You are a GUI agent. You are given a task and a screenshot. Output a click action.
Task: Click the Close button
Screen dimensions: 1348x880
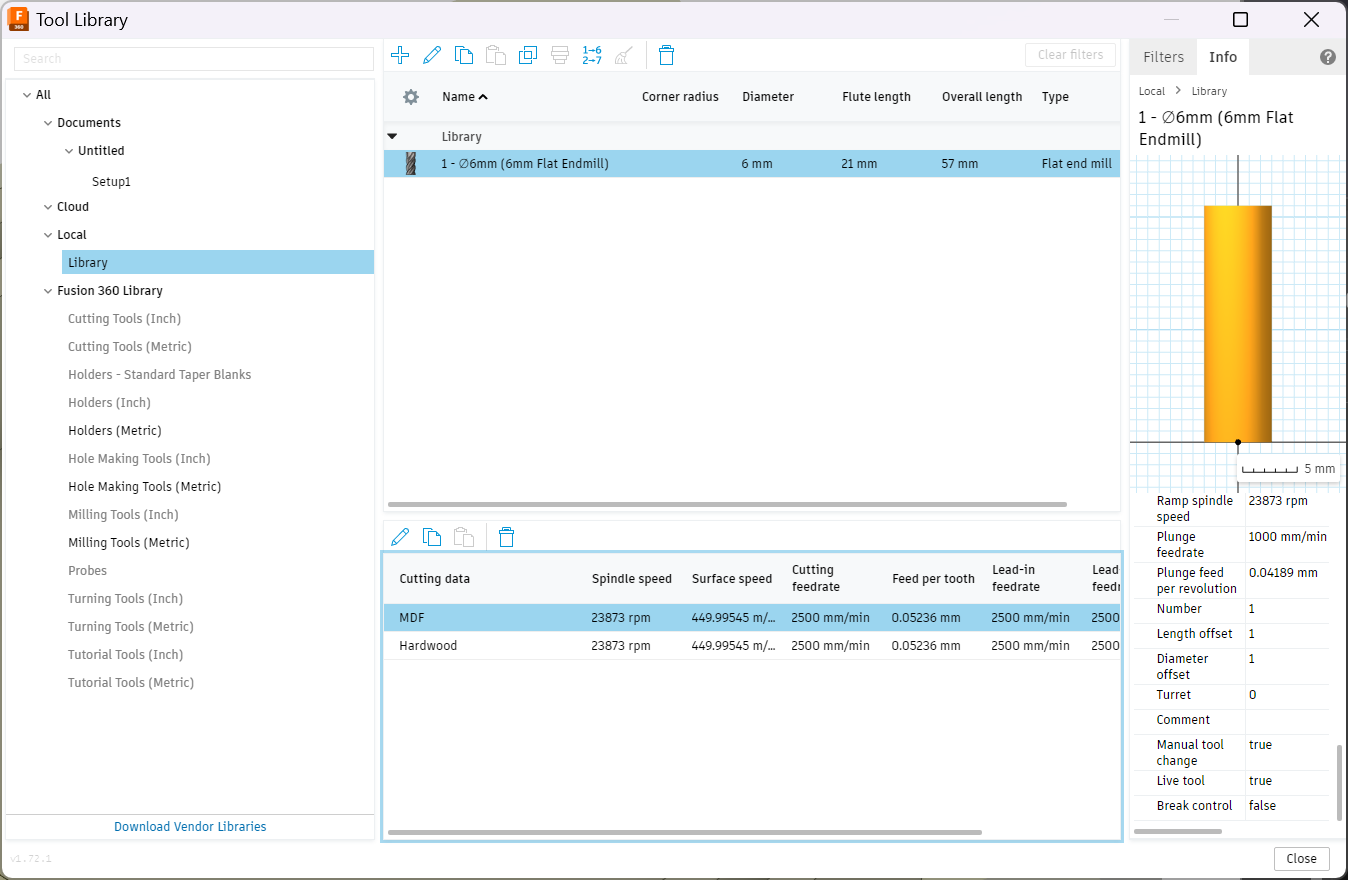point(1301,858)
